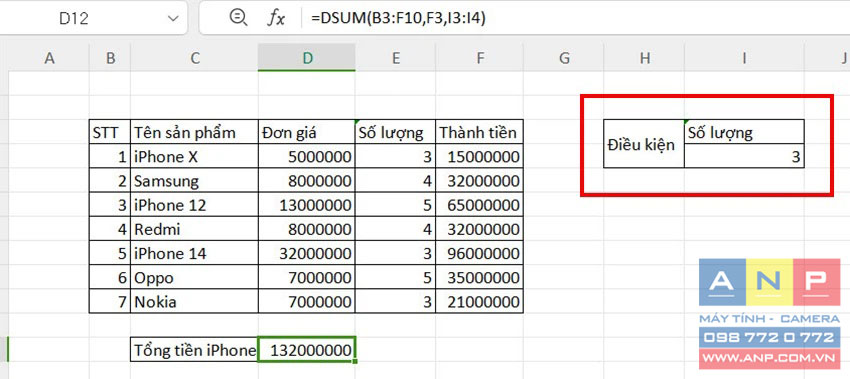The image size is (850, 379).
Task: Select the 'iPhone 12' cell
Action: 195,205
